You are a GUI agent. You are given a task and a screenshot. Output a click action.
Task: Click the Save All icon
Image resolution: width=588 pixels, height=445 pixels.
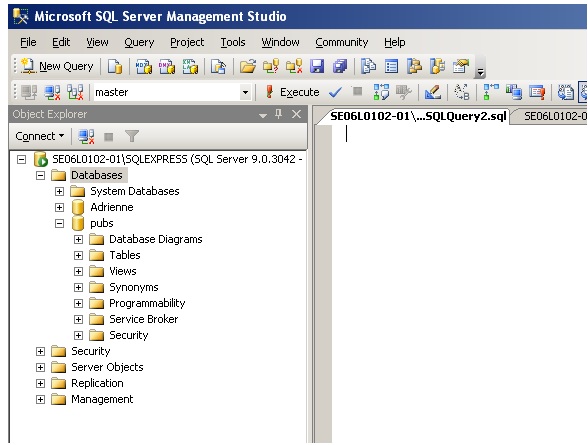[340, 66]
